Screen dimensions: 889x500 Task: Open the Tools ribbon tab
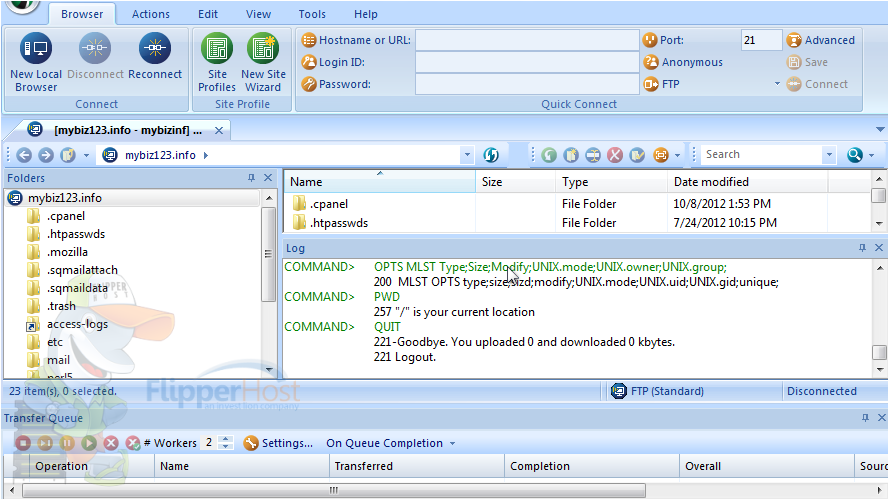(x=312, y=14)
